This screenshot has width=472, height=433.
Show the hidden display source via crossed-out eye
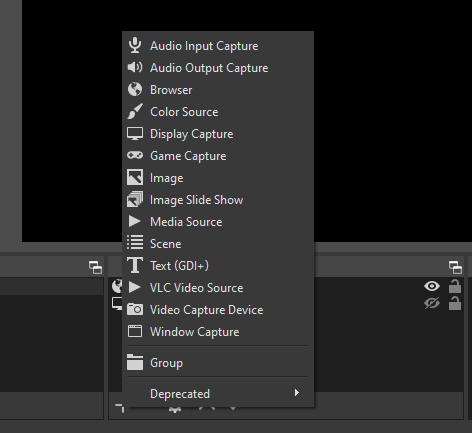point(432,303)
